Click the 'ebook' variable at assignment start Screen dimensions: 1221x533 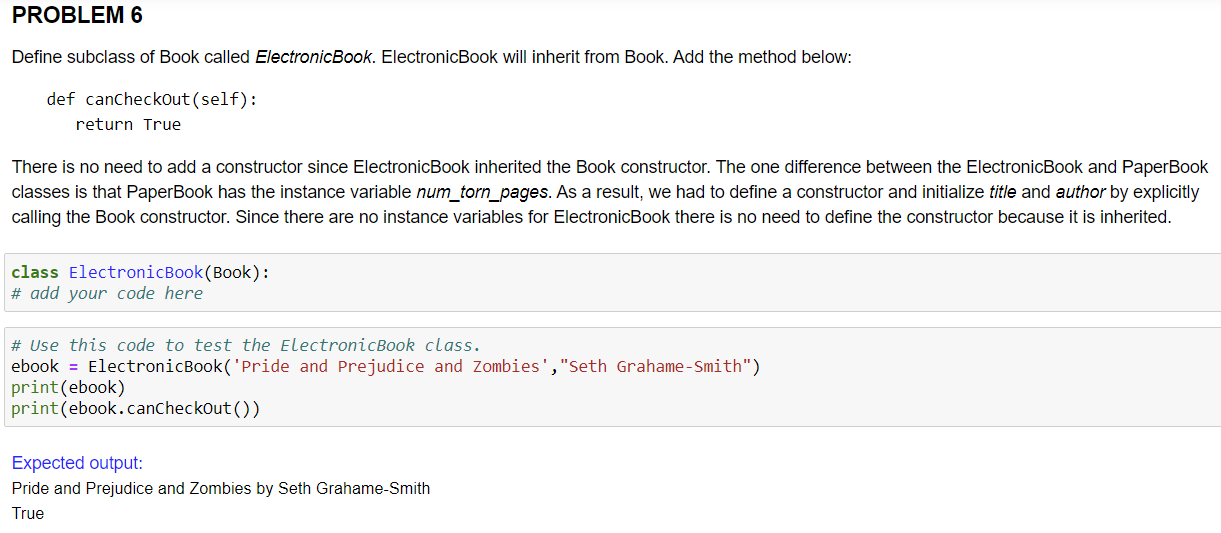click(35, 366)
